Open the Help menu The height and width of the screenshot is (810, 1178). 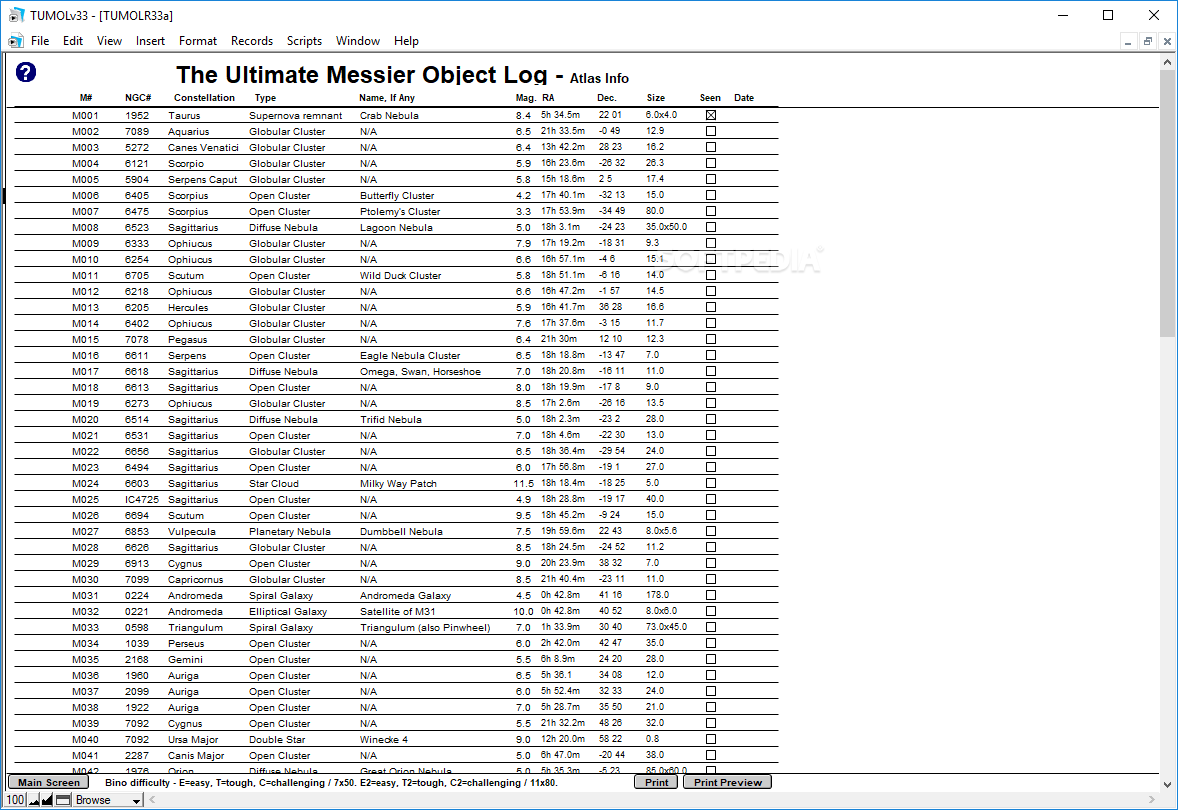click(x=406, y=41)
